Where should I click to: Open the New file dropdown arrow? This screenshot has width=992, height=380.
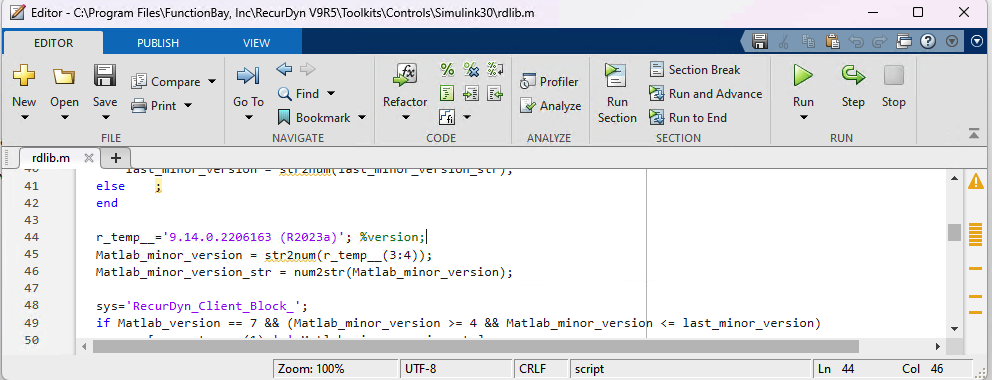click(x=24, y=118)
